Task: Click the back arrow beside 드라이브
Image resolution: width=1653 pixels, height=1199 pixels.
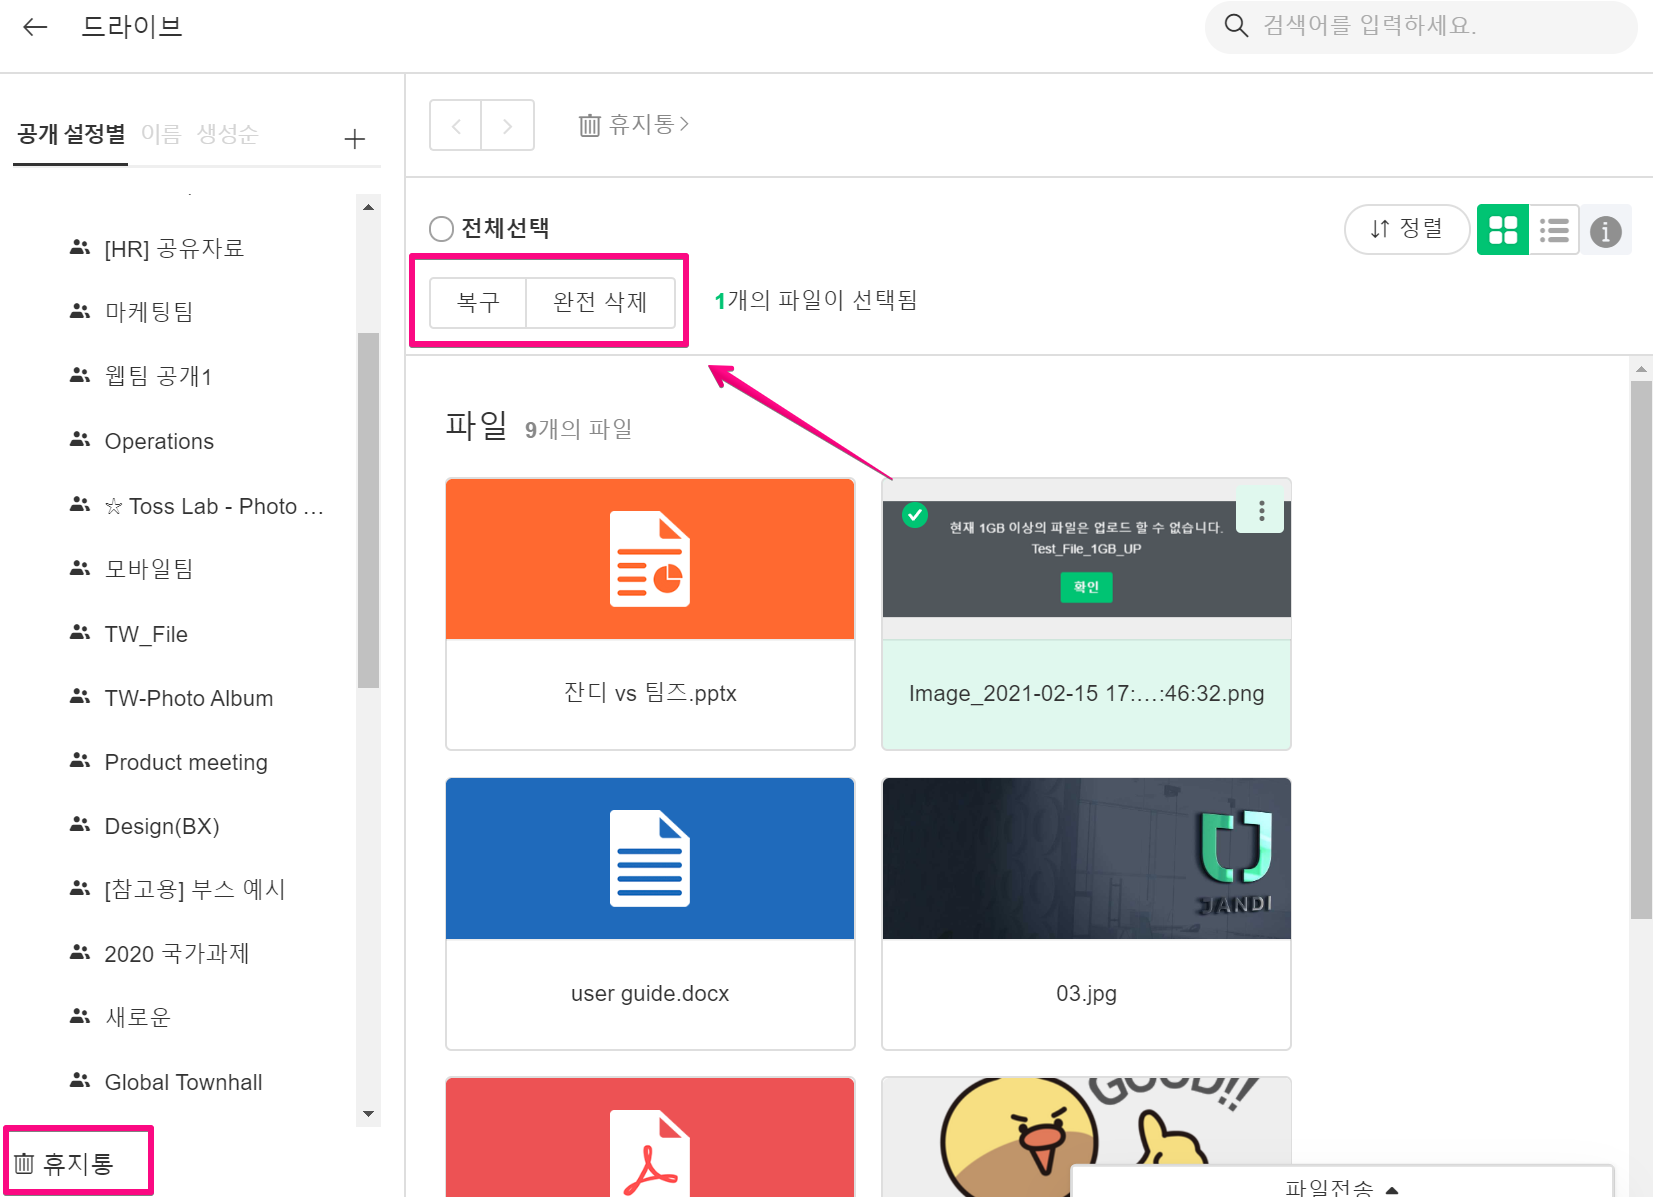Action: click(35, 27)
